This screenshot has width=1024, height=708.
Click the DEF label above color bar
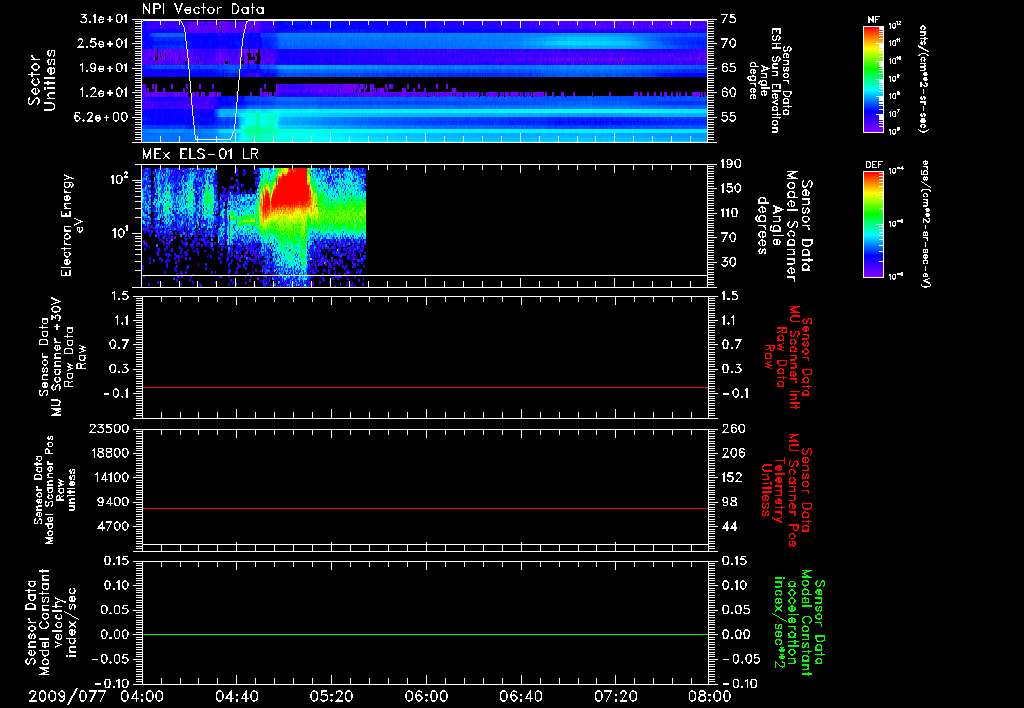click(x=874, y=165)
